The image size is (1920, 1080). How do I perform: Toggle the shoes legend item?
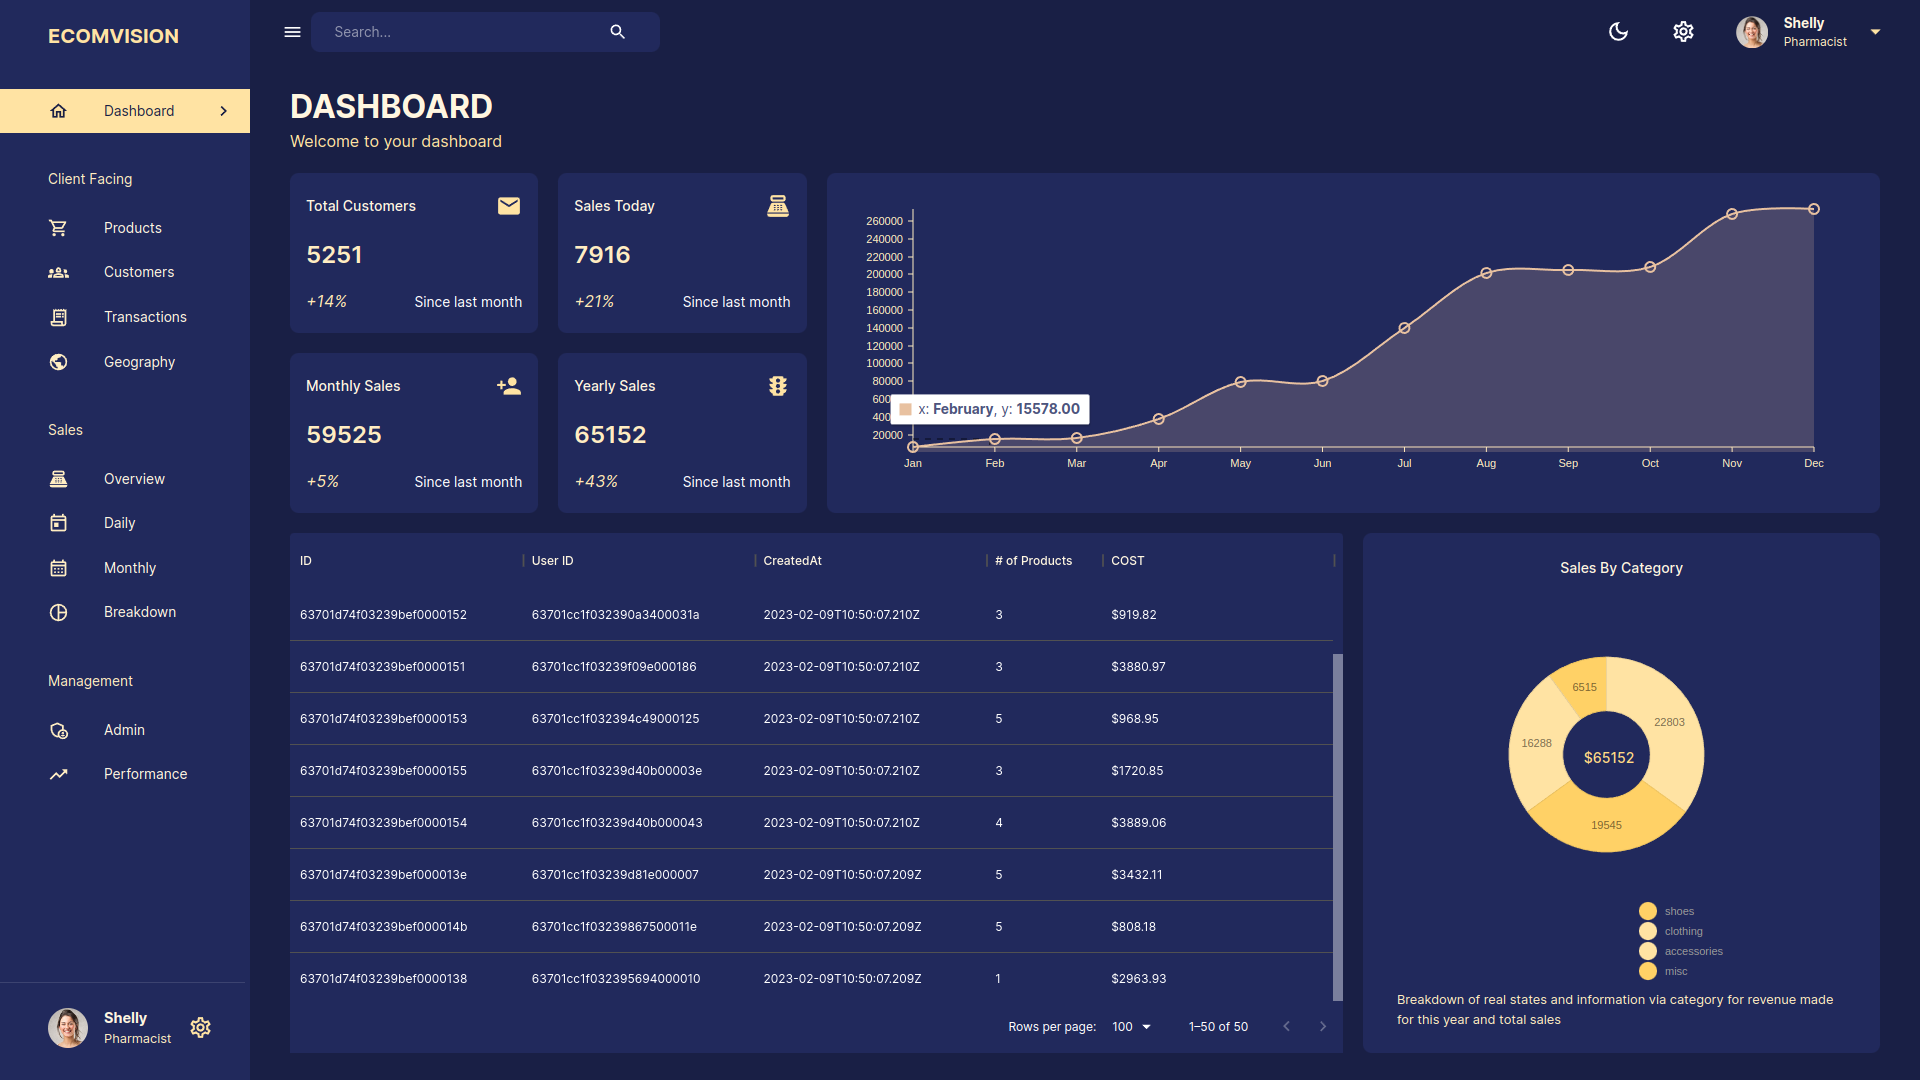(x=1648, y=911)
